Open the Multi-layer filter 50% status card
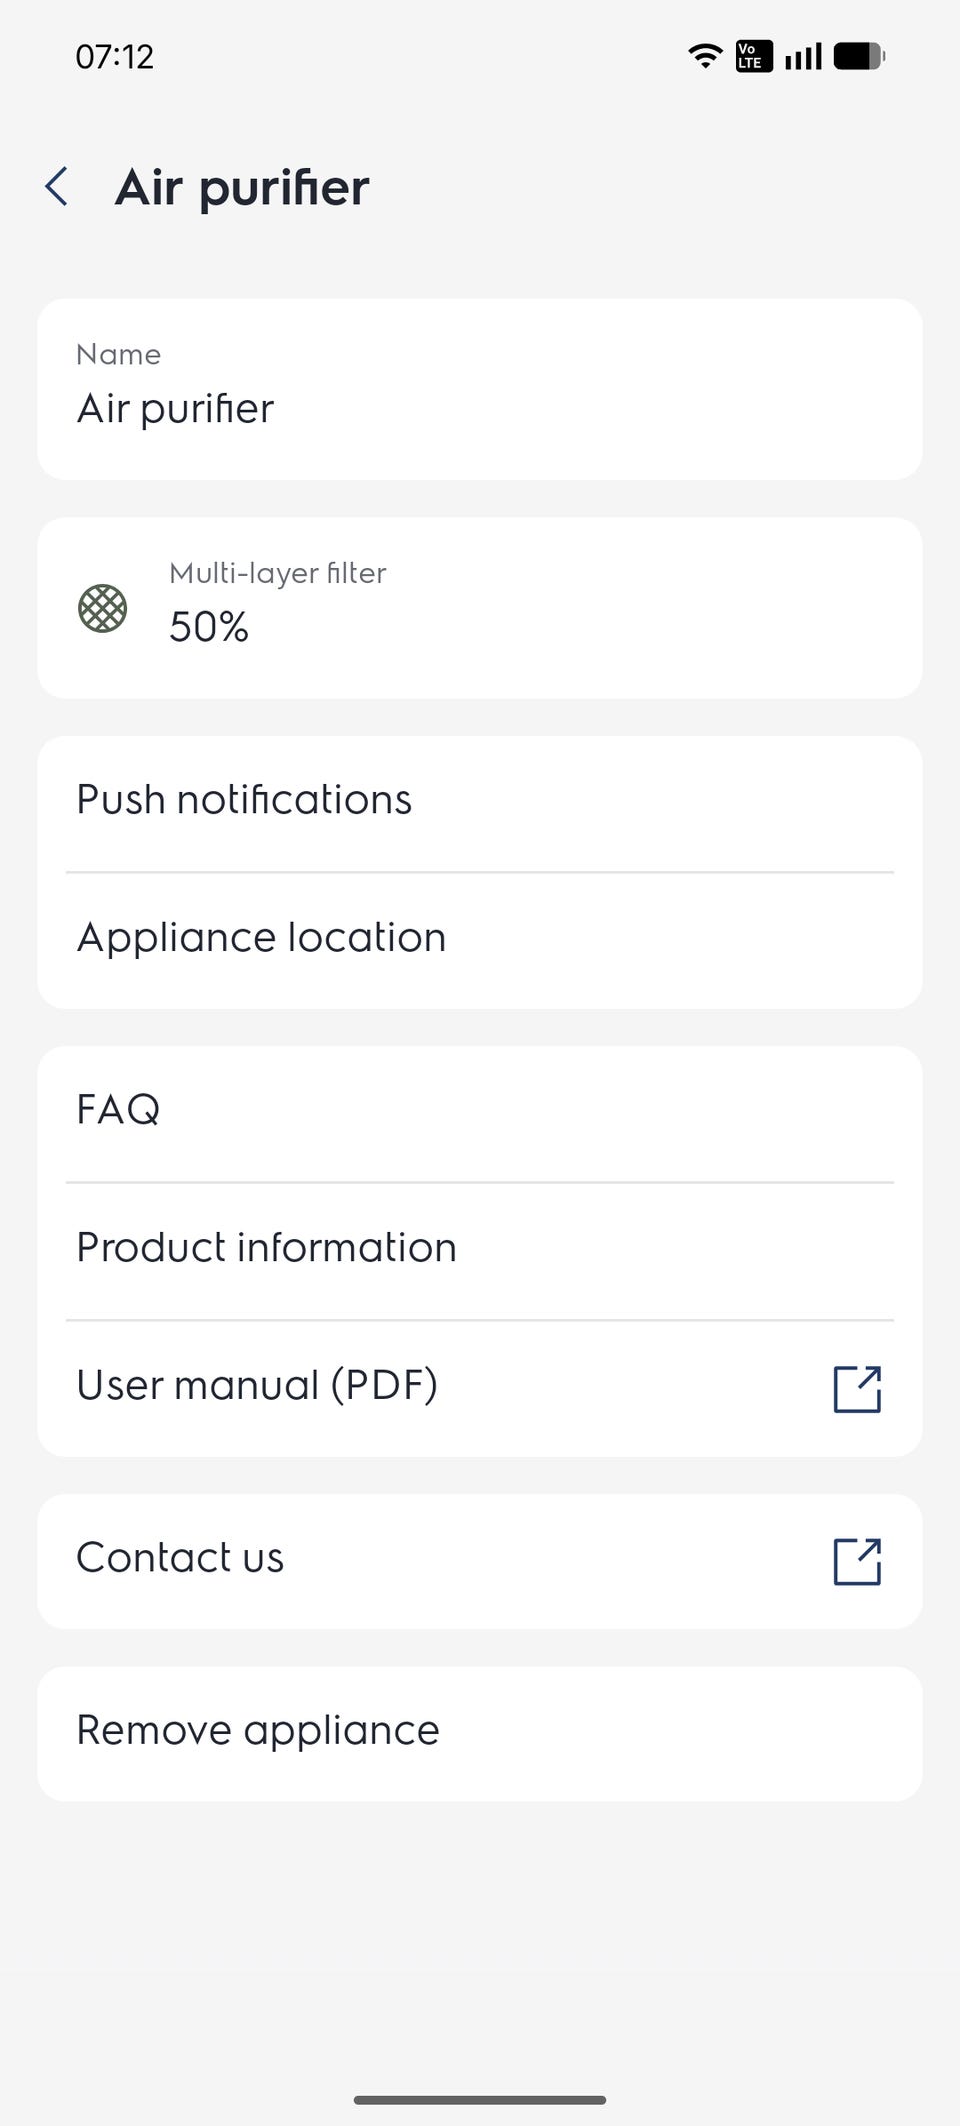This screenshot has width=960, height=2126. click(479, 608)
